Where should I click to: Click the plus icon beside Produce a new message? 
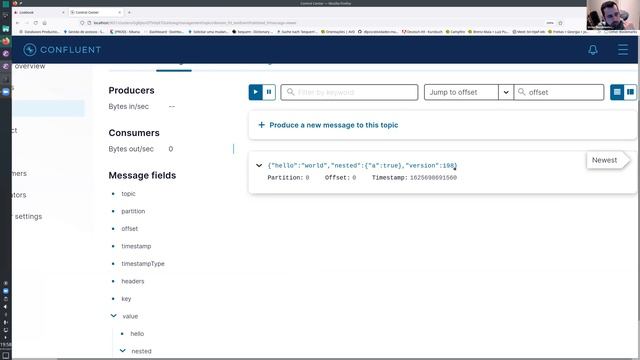pyautogui.click(x=262, y=125)
